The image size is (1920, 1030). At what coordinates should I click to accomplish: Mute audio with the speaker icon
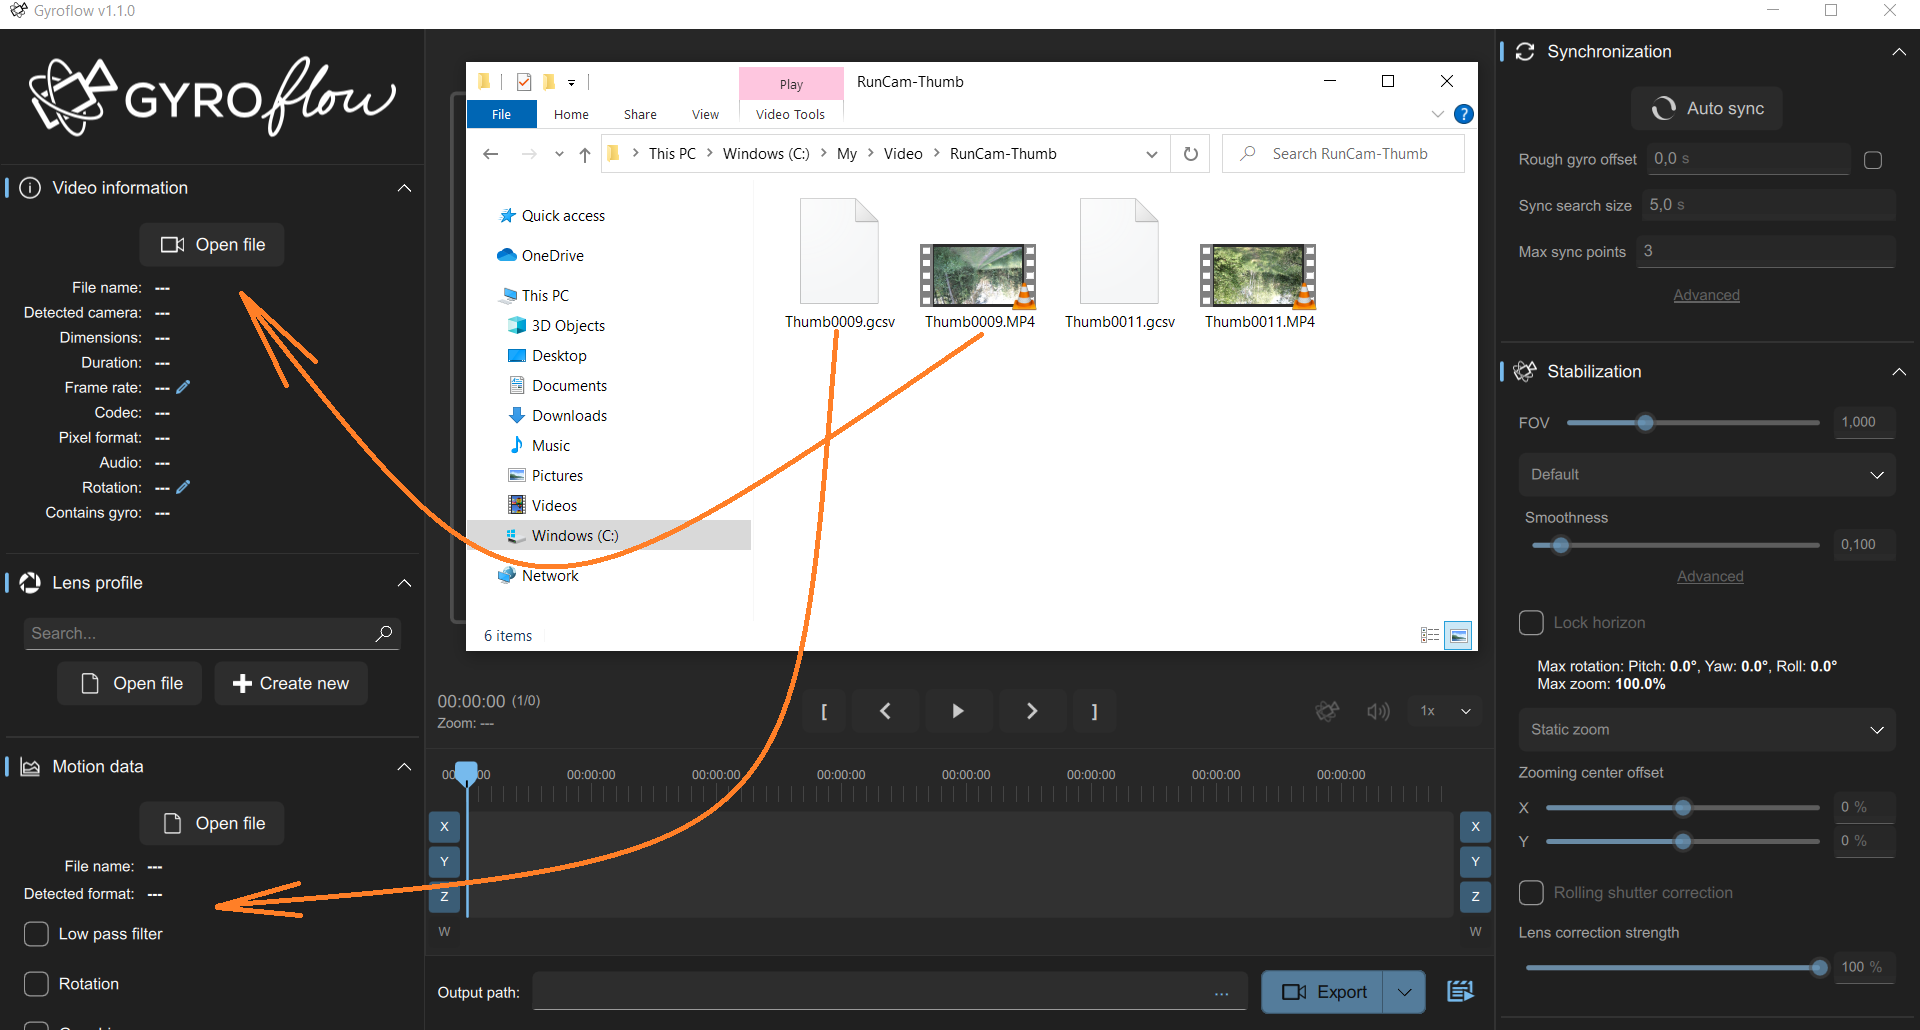pos(1378,711)
